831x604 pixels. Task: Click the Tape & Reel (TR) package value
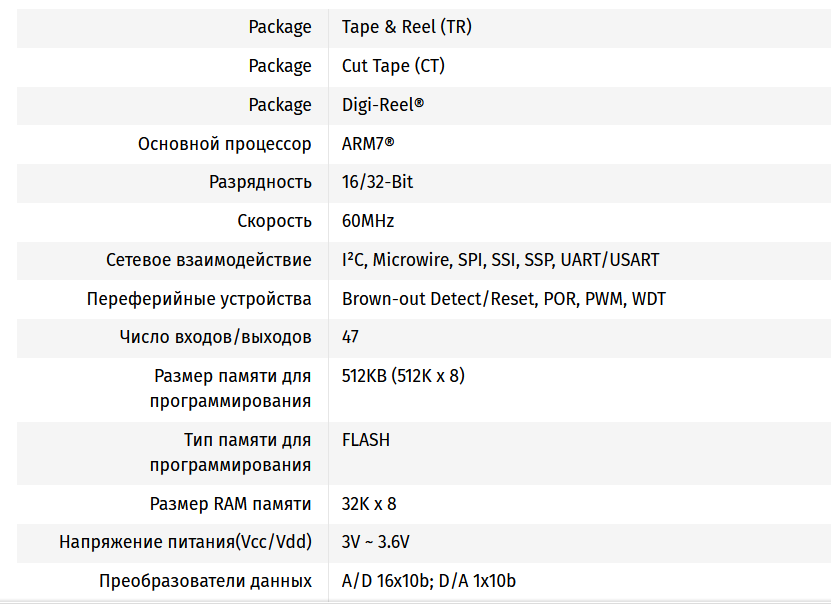(x=406, y=27)
